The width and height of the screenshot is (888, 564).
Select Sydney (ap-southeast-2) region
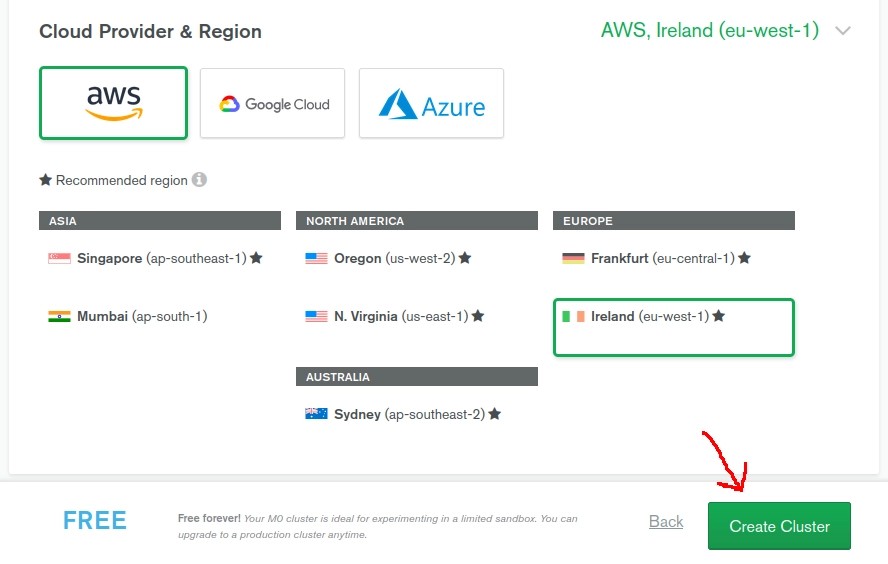tap(417, 414)
